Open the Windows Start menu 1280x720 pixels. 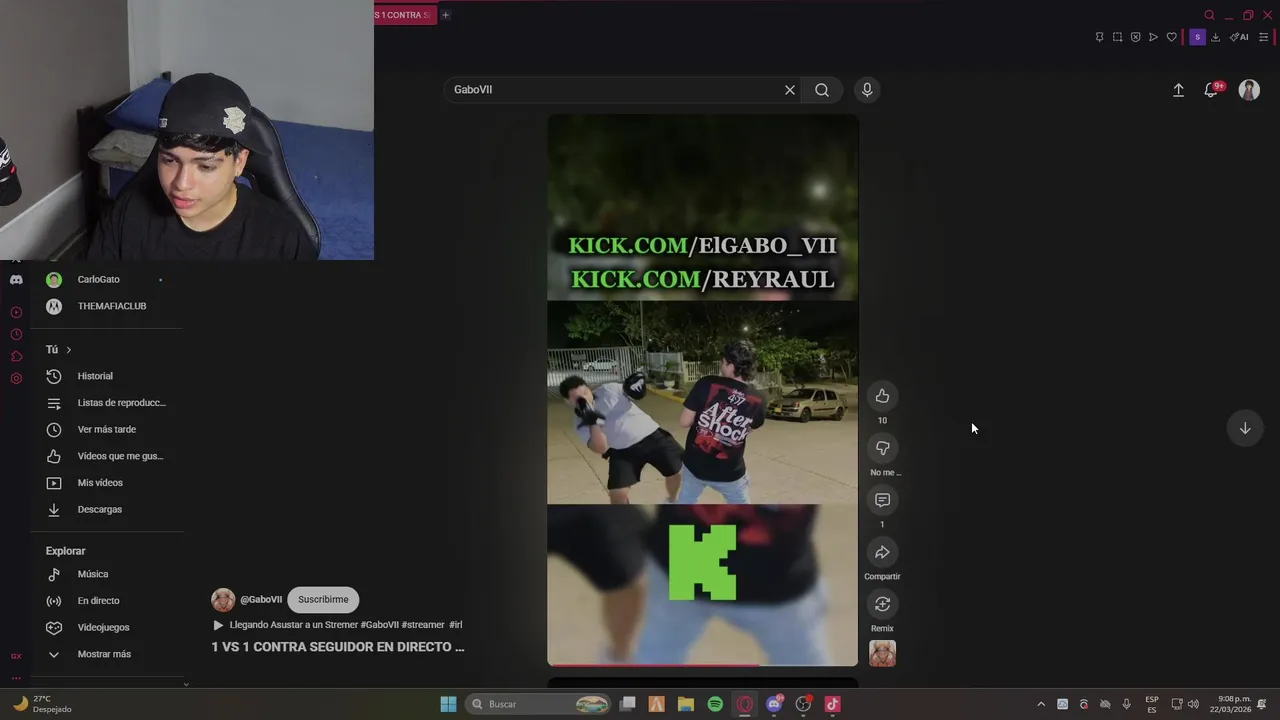(x=448, y=704)
